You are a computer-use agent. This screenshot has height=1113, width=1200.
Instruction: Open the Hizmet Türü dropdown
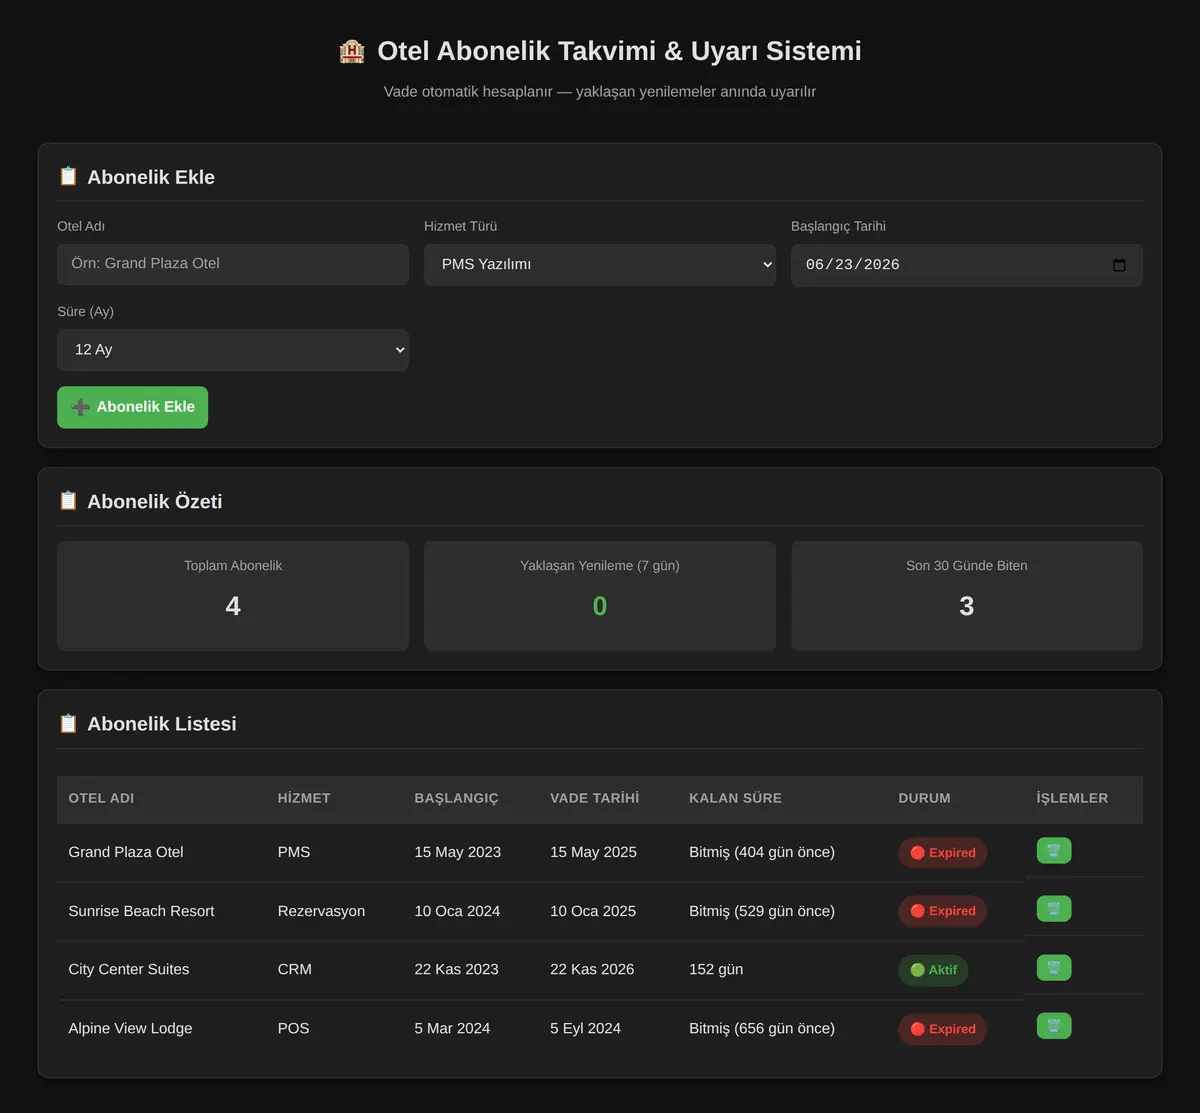tap(600, 265)
